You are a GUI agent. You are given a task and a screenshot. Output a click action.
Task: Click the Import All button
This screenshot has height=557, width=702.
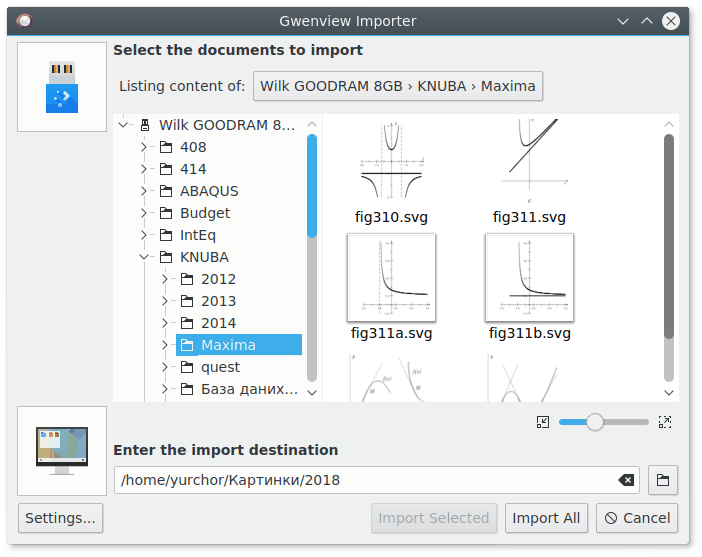click(546, 518)
